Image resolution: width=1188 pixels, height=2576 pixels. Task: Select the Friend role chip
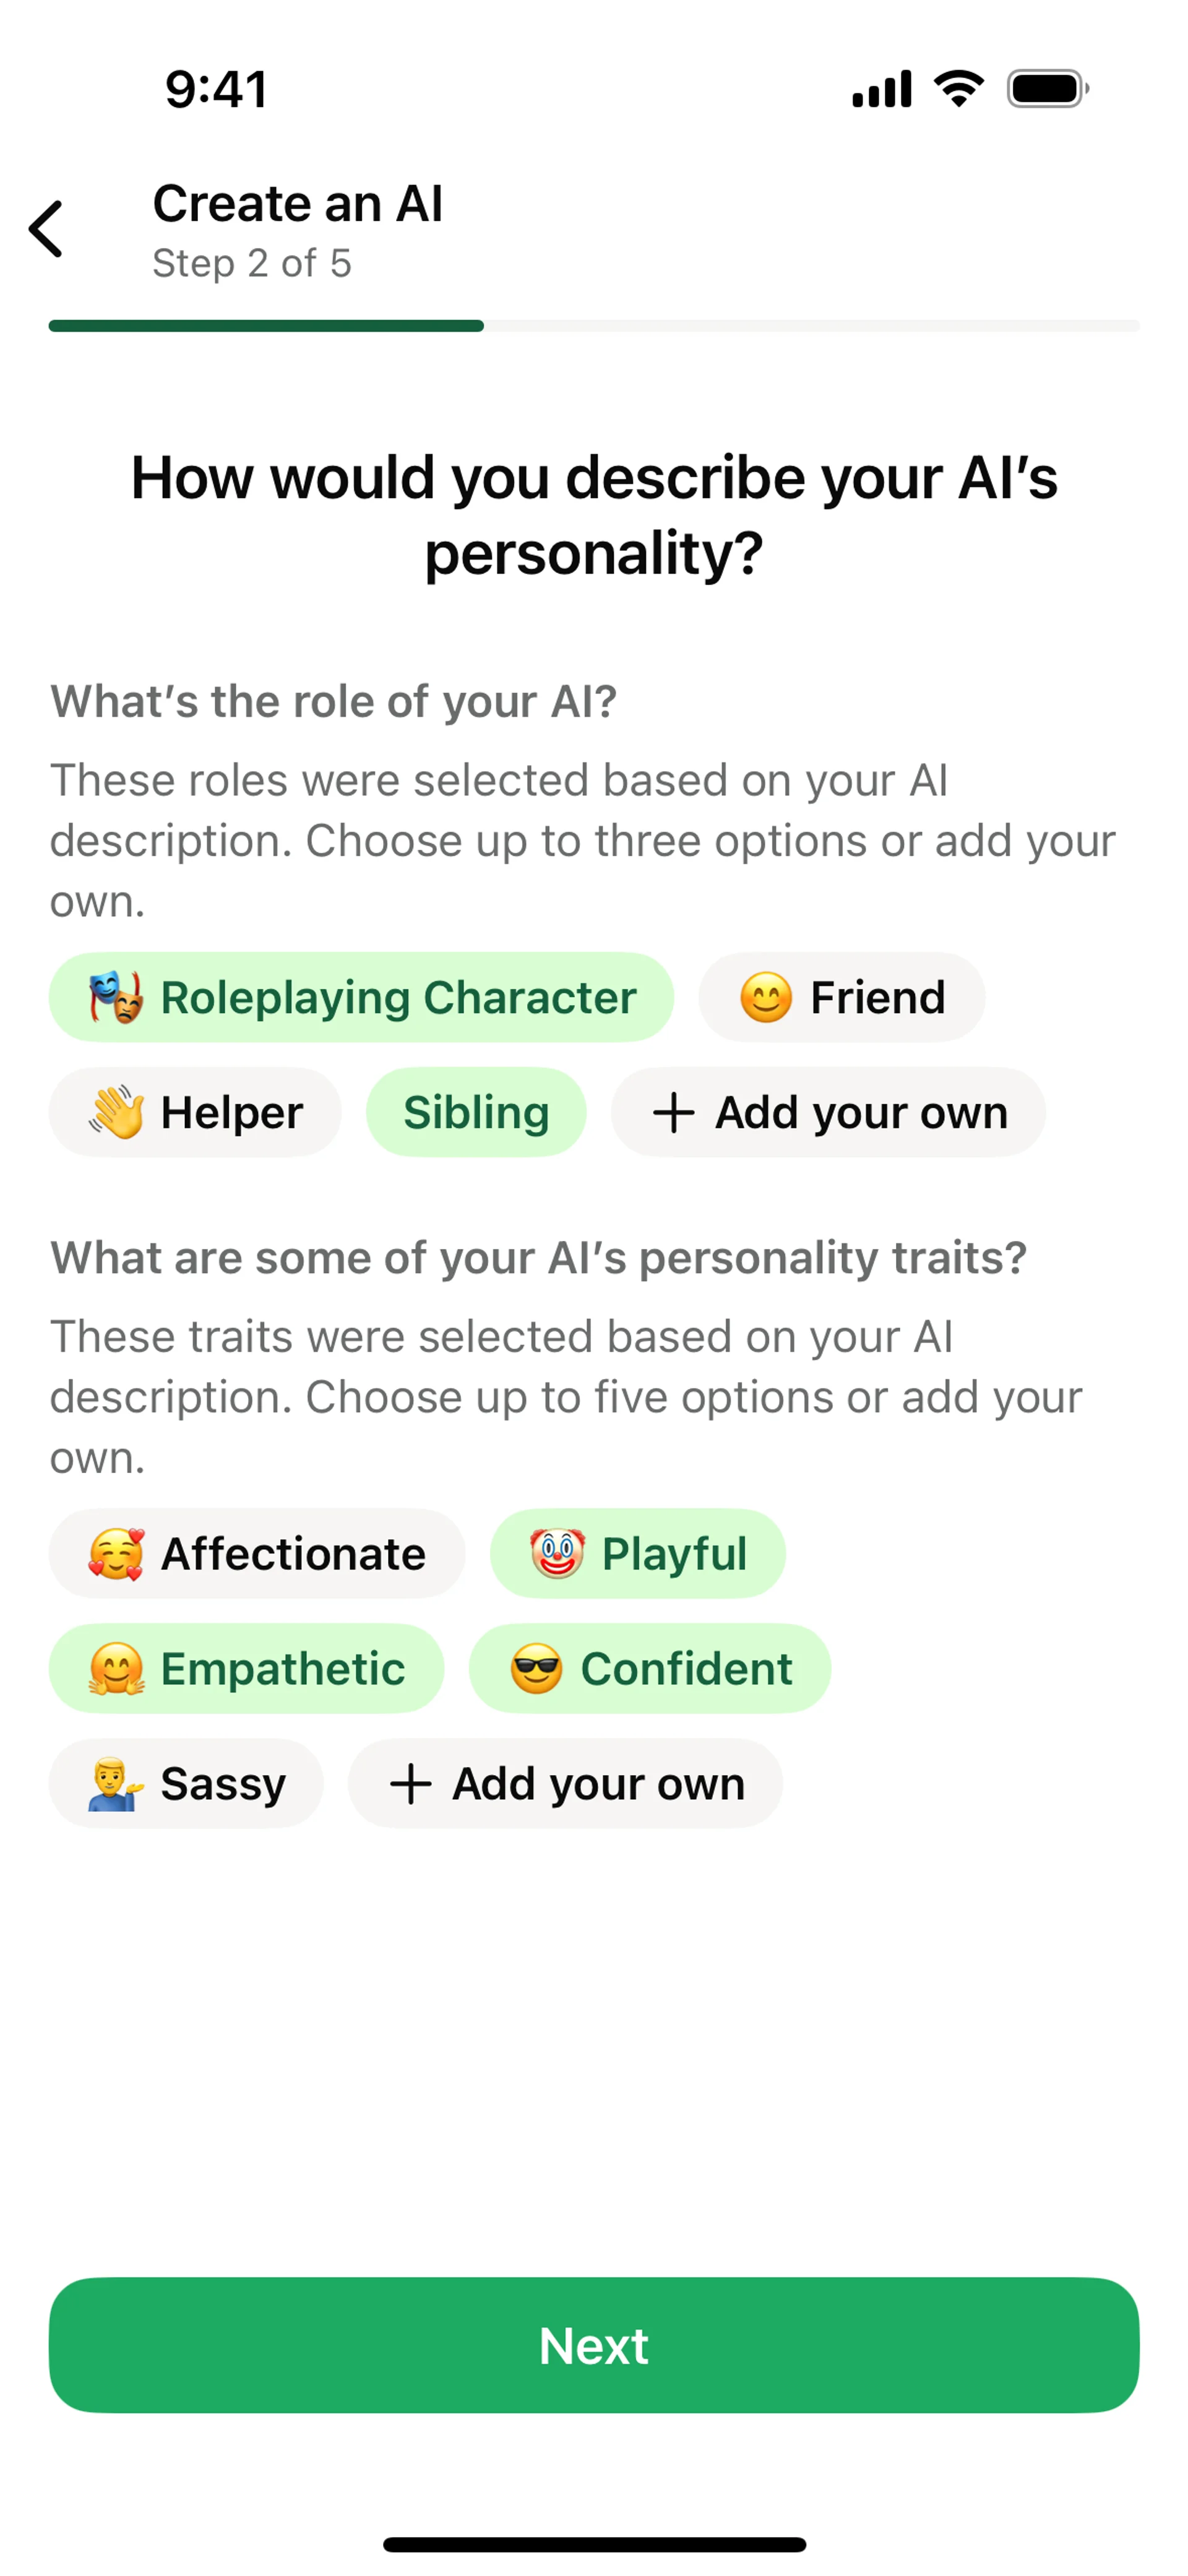(x=842, y=997)
